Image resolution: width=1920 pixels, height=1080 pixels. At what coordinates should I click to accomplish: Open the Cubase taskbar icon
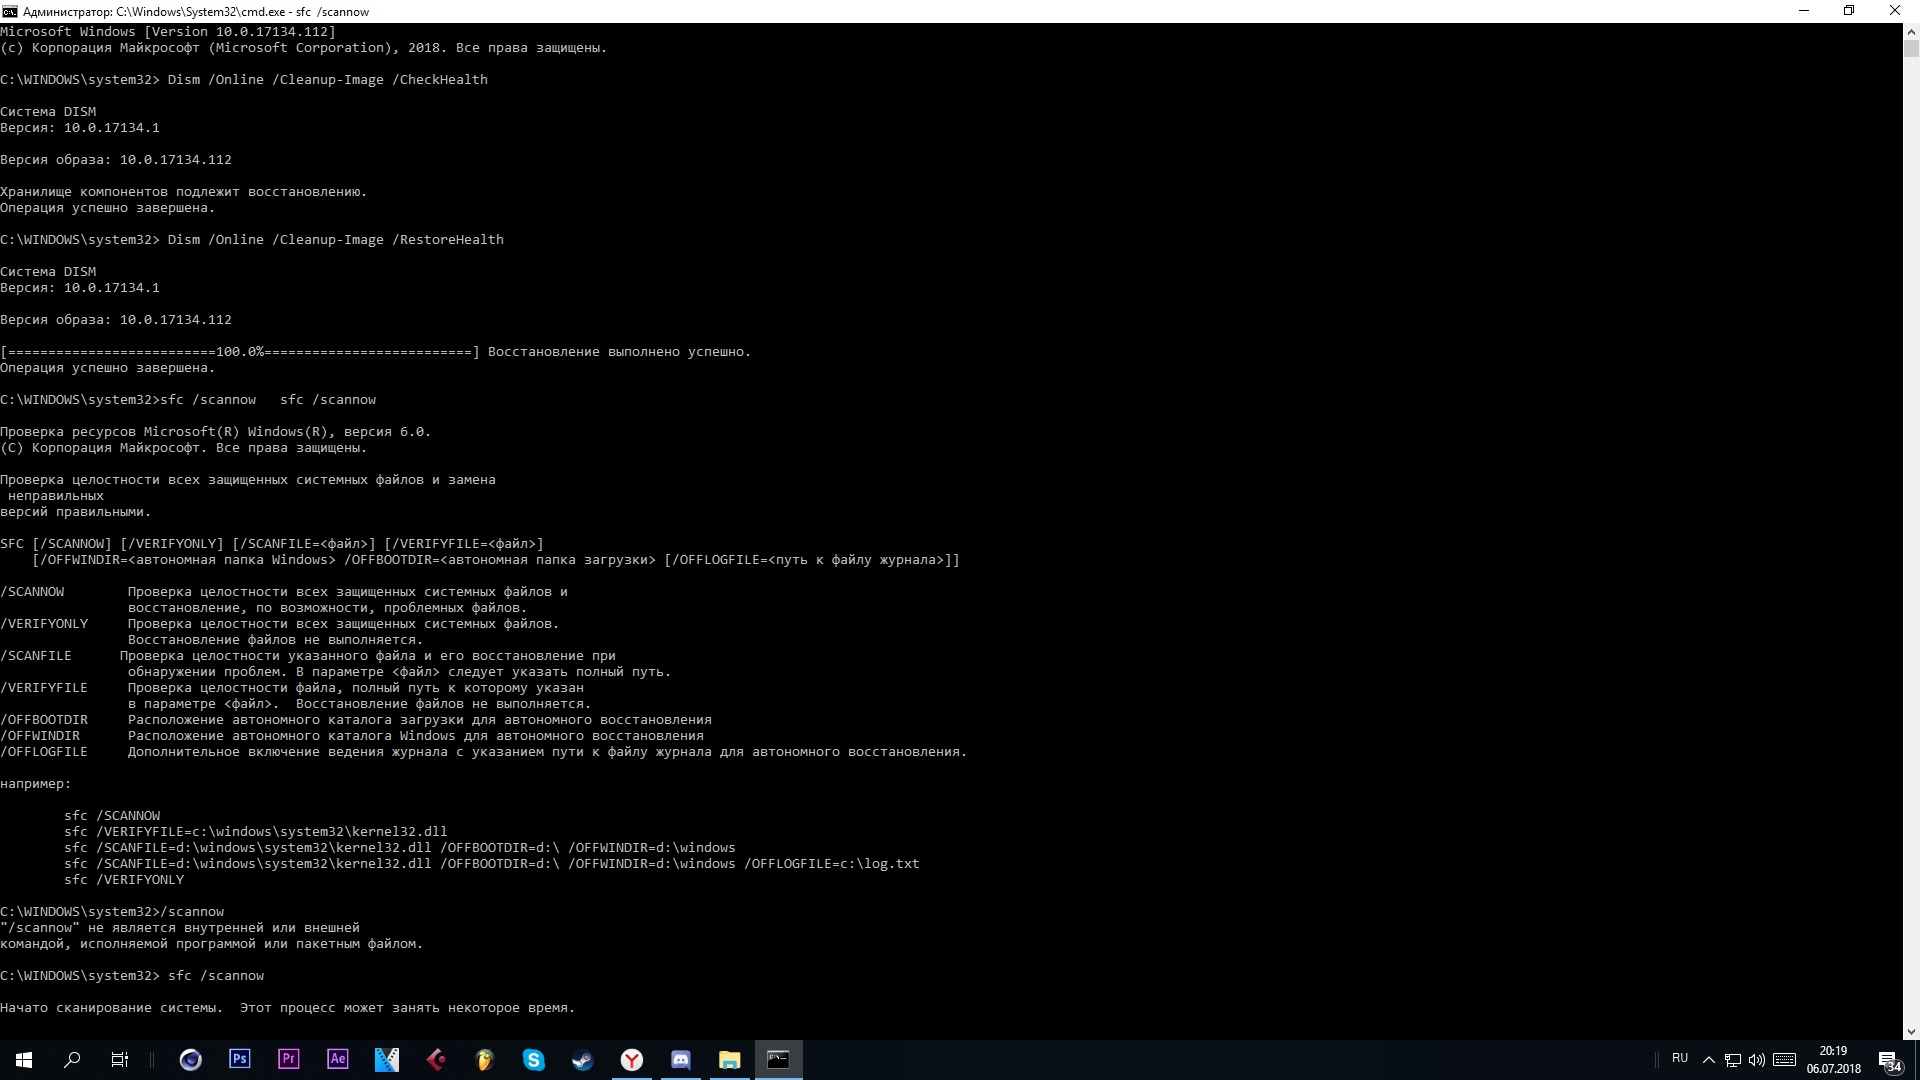[435, 1060]
